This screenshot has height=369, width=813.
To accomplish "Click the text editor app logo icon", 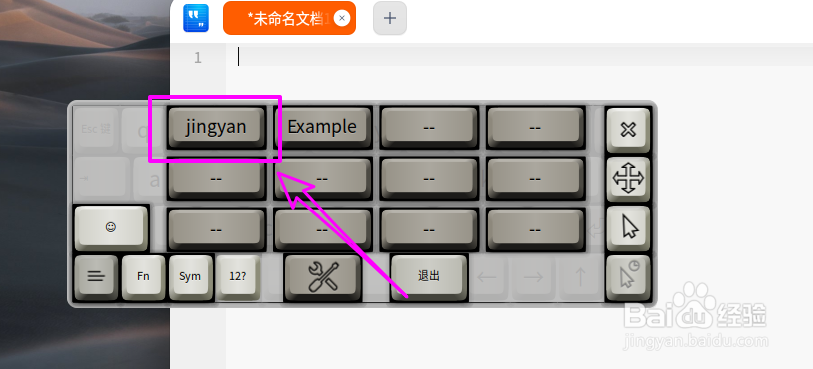I will click(x=196, y=18).
